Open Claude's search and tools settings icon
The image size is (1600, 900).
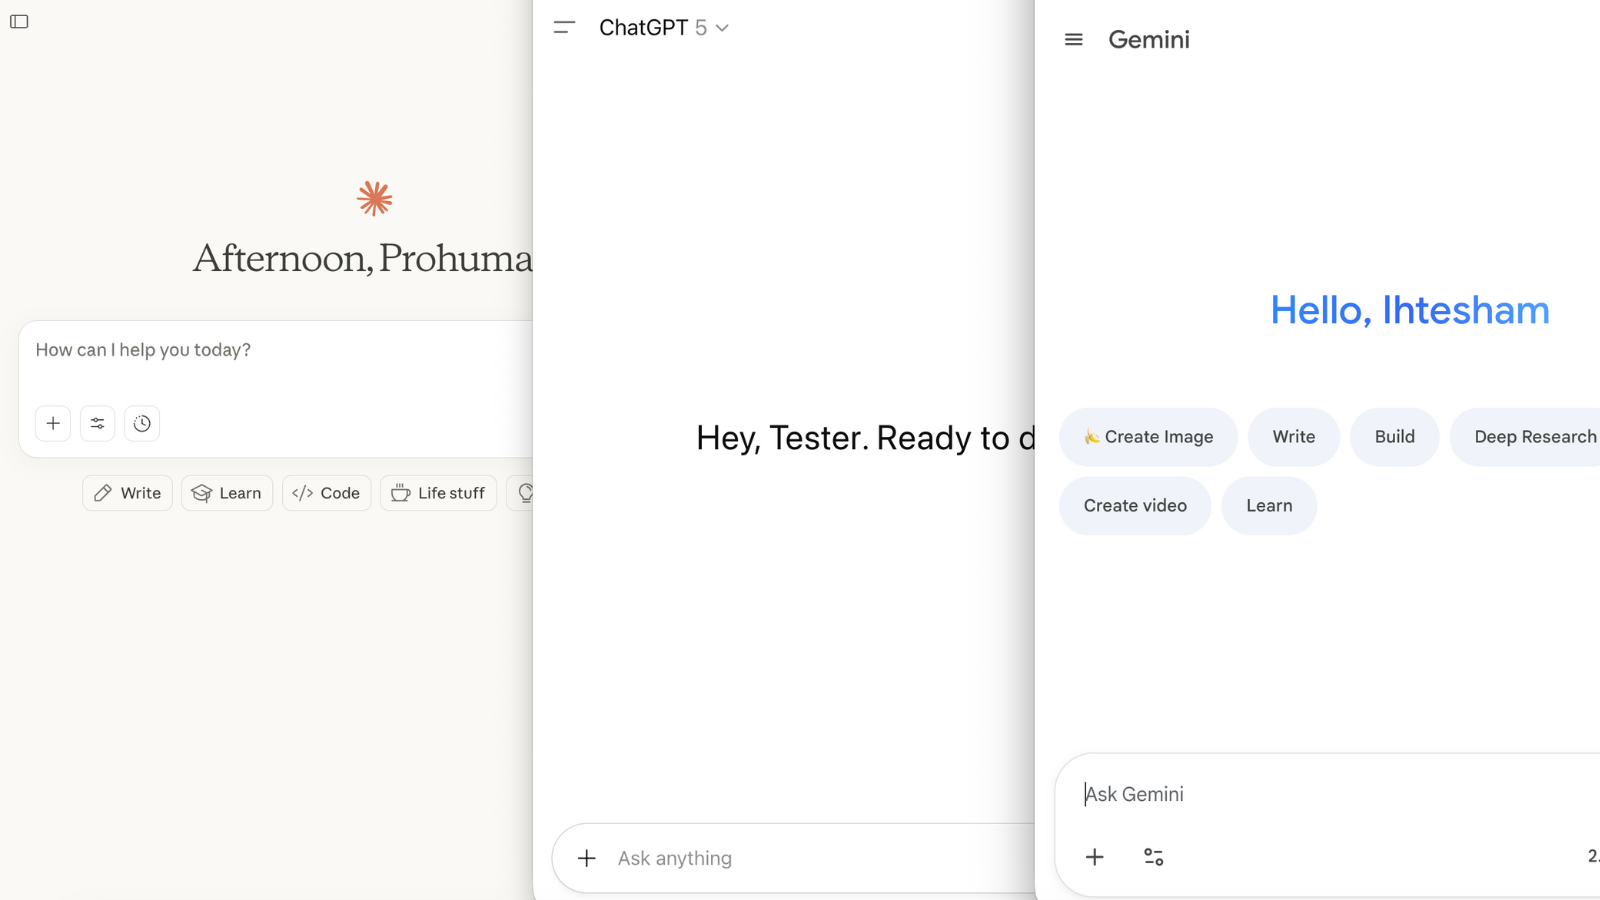(x=97, y=423)
